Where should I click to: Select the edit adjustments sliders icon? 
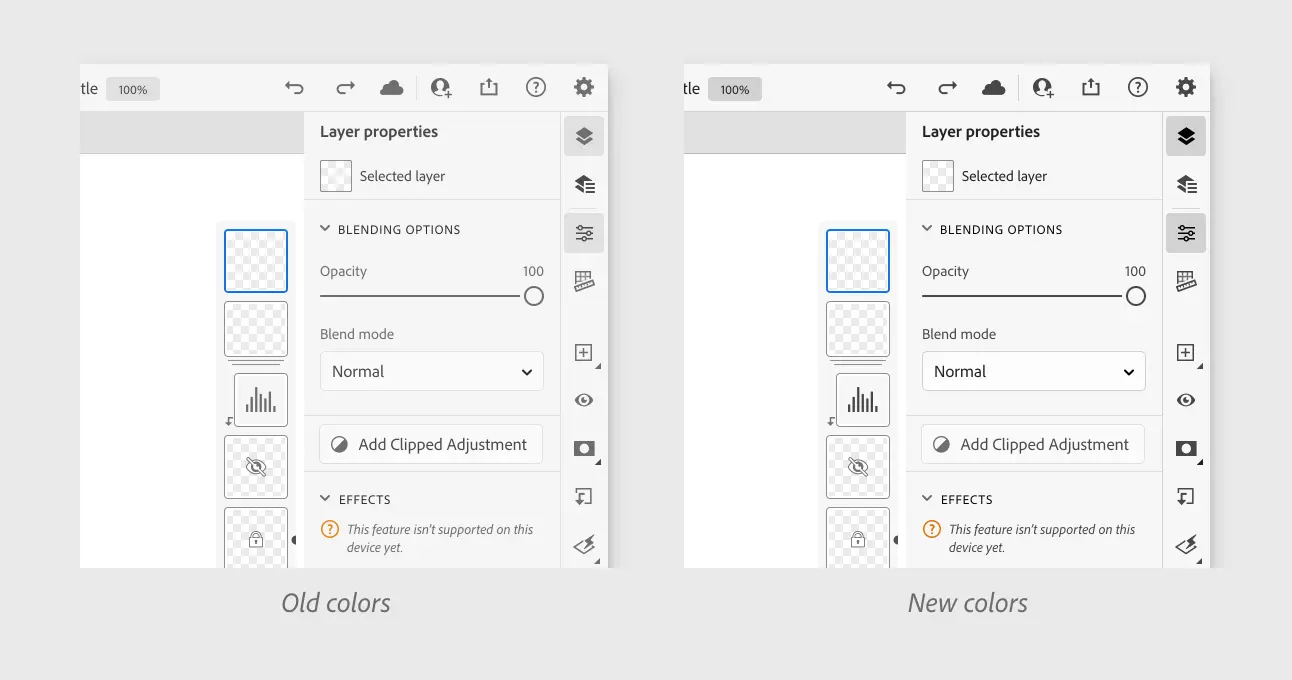(584, 232)
